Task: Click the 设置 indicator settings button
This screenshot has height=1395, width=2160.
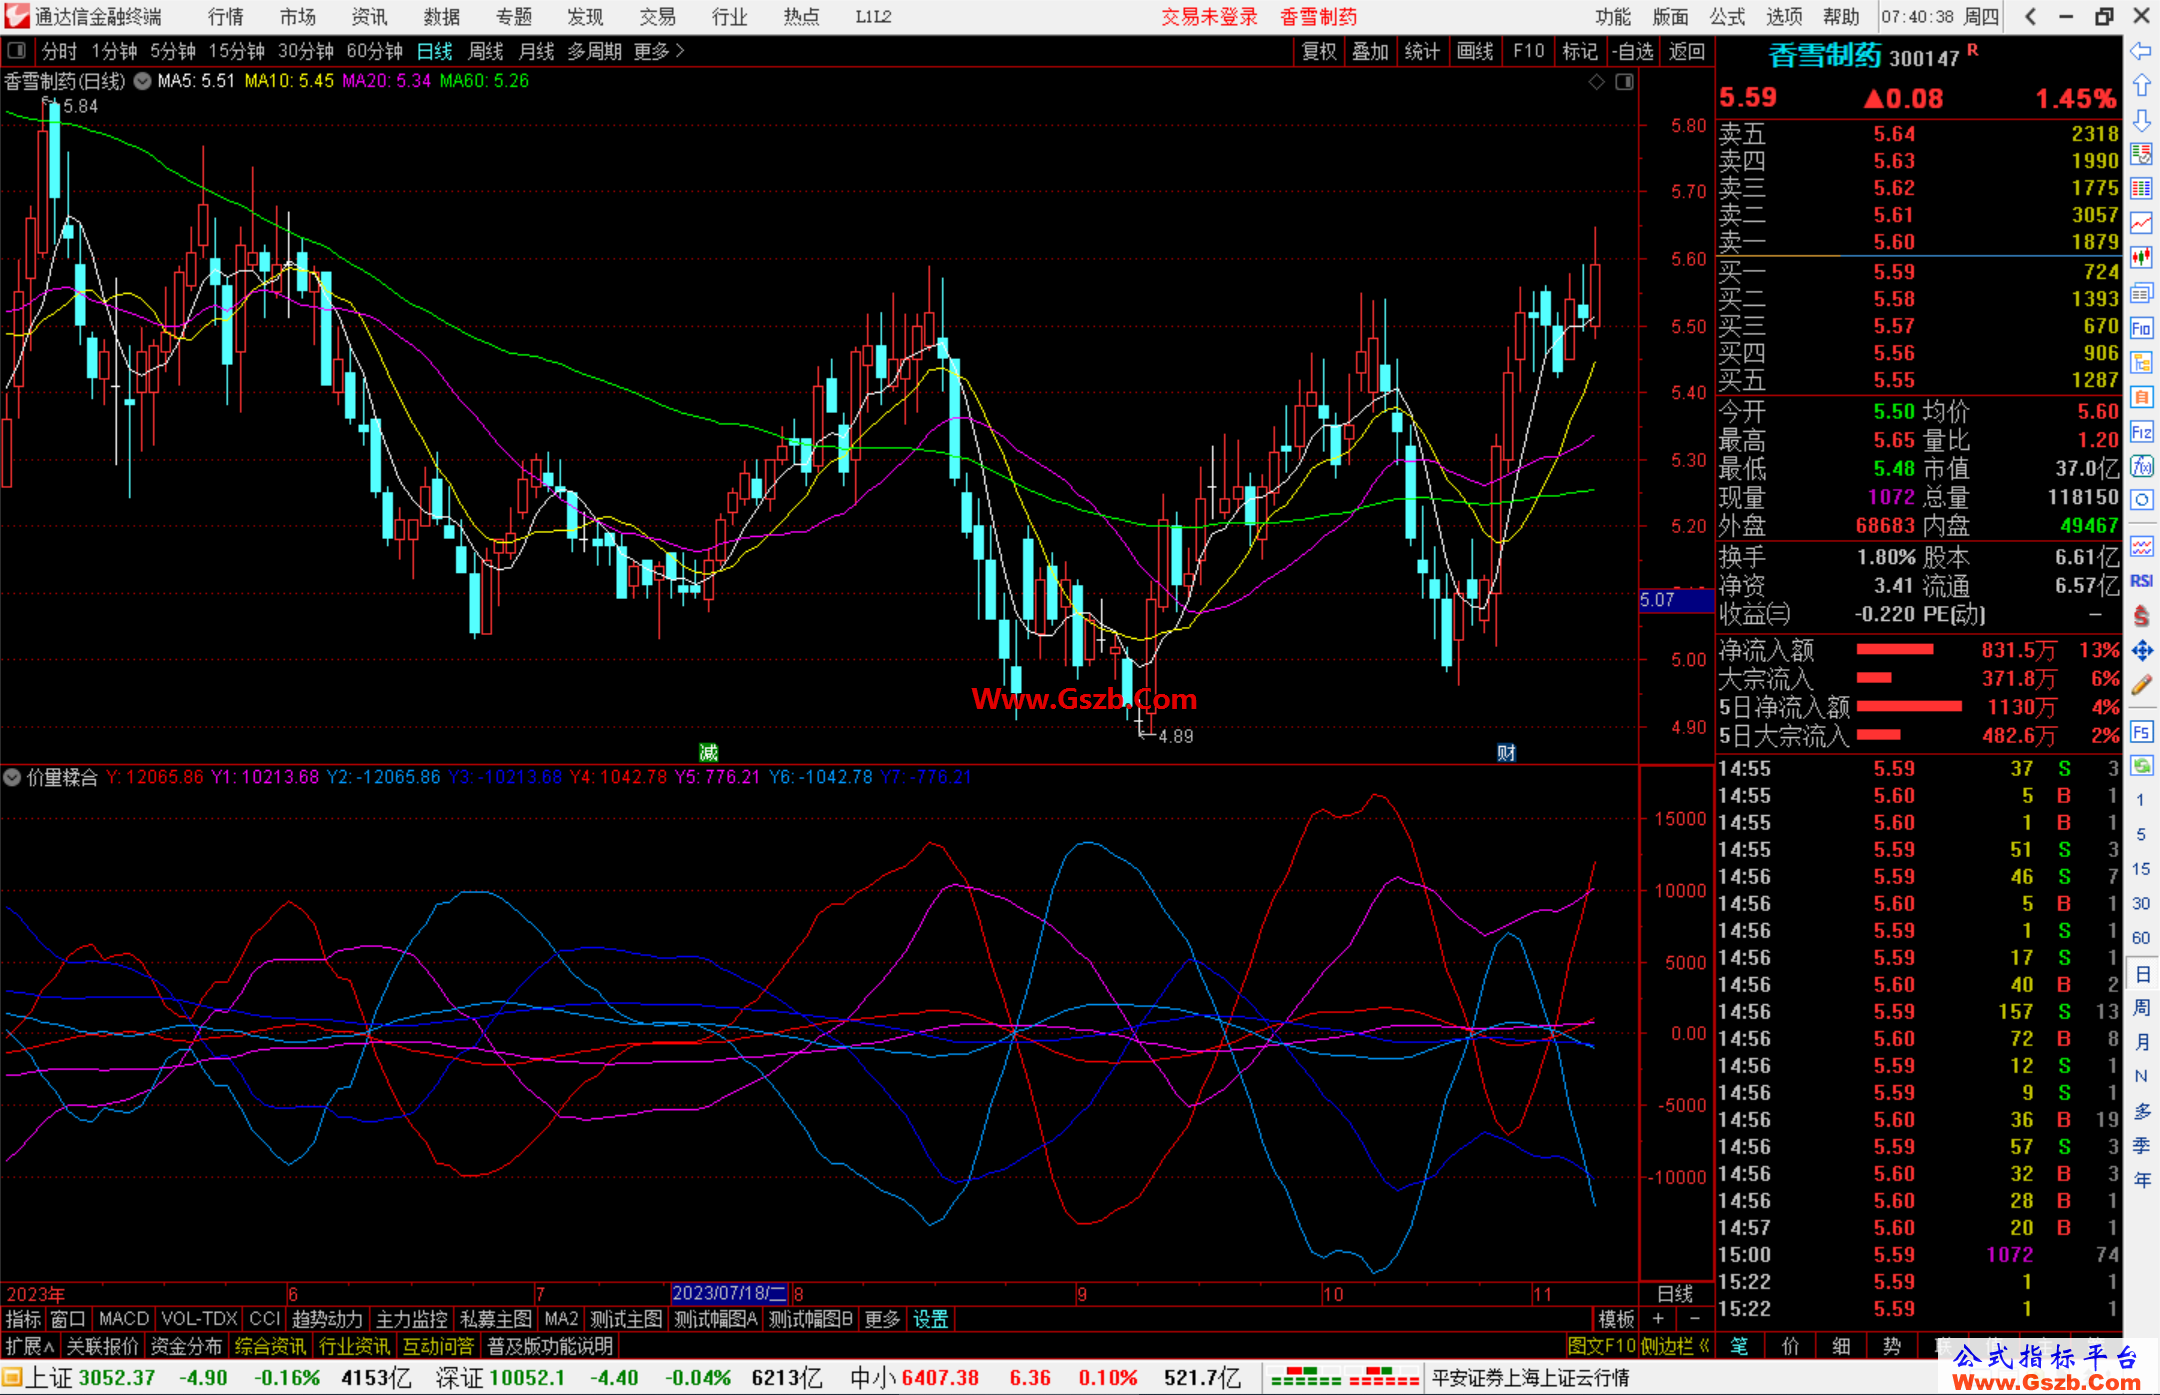Action: (x=930, y=1319)
